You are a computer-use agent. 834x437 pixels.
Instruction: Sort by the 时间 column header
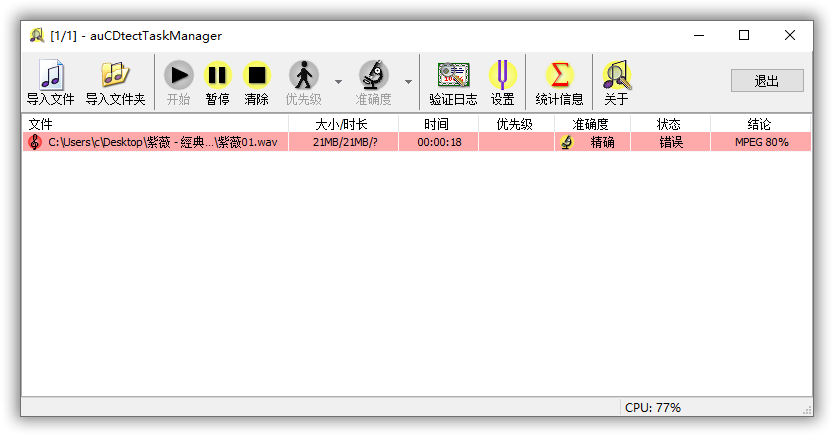(438, 124)
